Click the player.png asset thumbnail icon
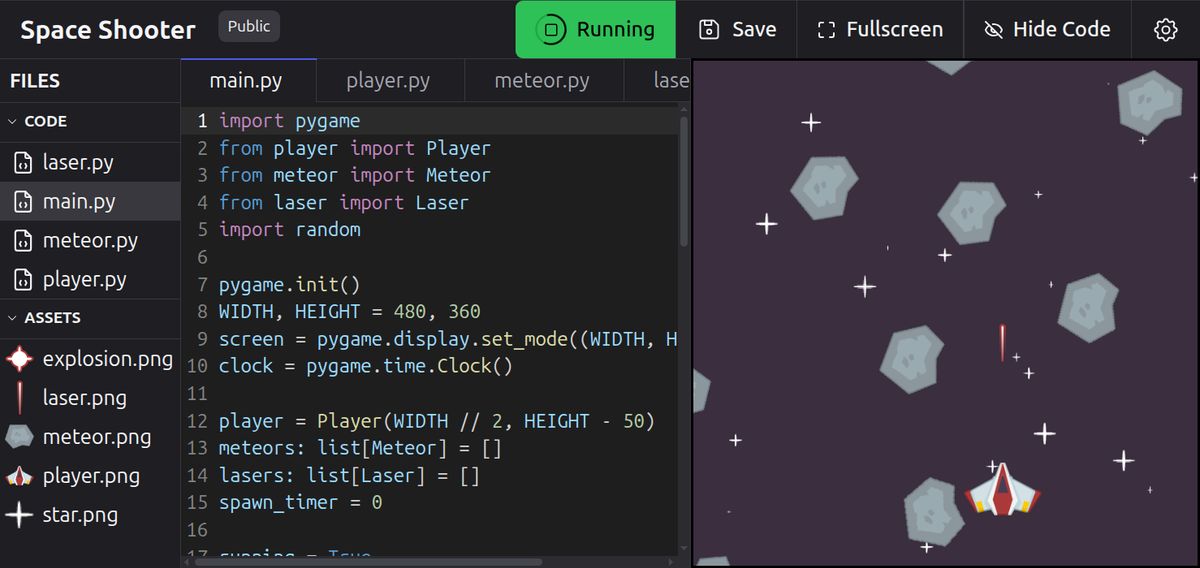Image resolution: width=1200 pixels, height=568 pixels. 19,476
